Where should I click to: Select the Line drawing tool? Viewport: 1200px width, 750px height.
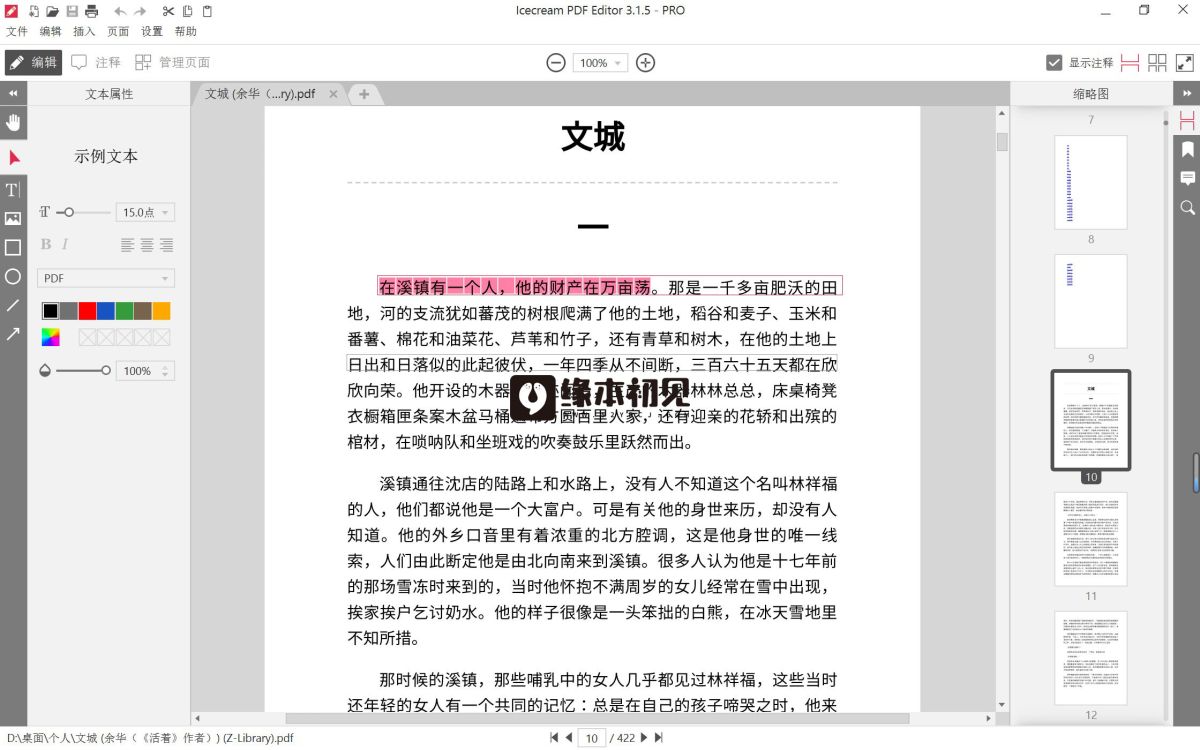(13, 305)
